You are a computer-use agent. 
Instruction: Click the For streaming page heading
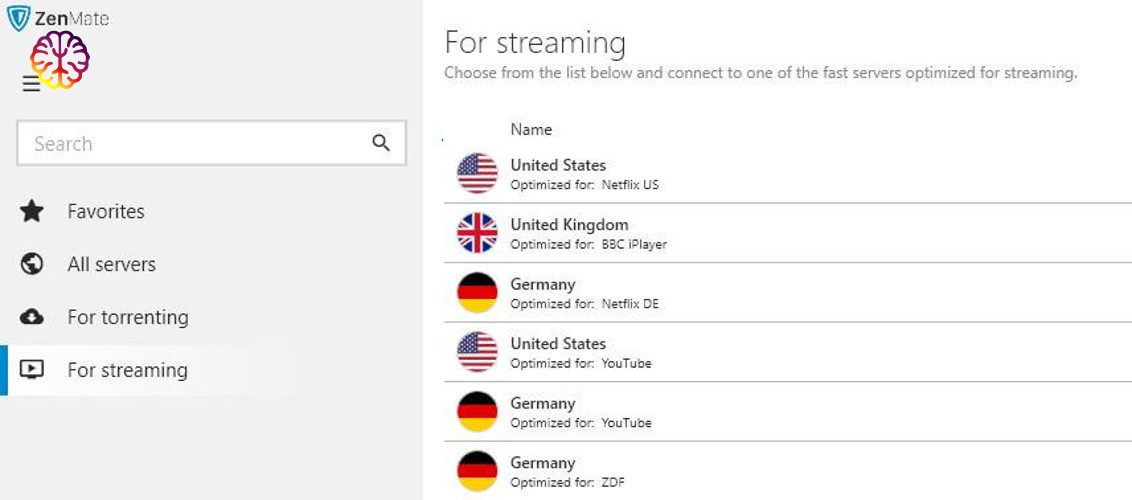pos(535,43)
